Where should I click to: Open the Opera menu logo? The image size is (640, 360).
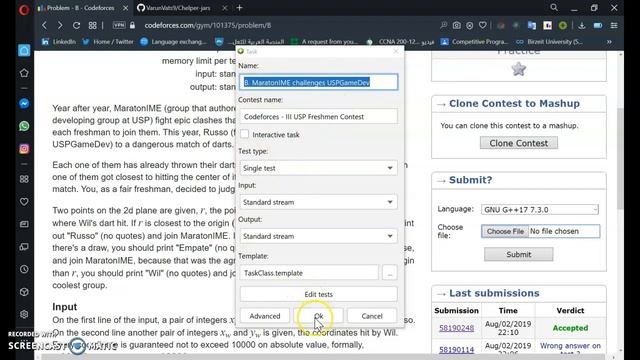(x=24, y=9)
